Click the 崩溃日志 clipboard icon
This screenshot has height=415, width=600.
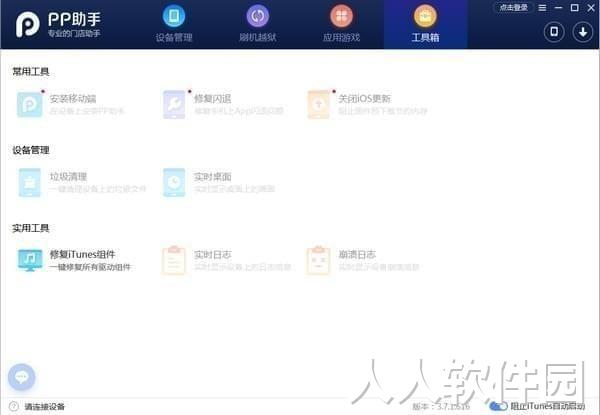tap(318, 260)
